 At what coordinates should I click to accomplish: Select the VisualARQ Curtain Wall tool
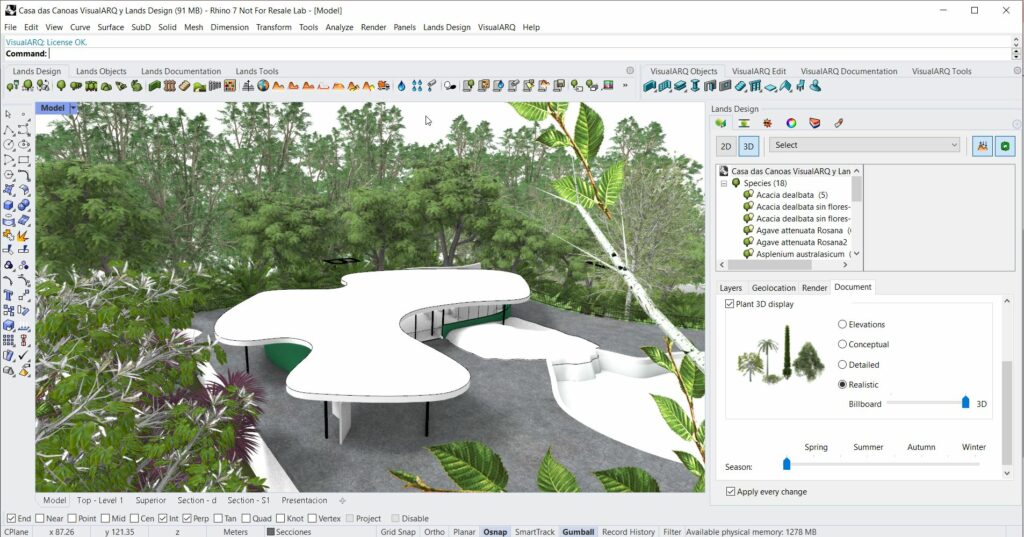point(665,86)
